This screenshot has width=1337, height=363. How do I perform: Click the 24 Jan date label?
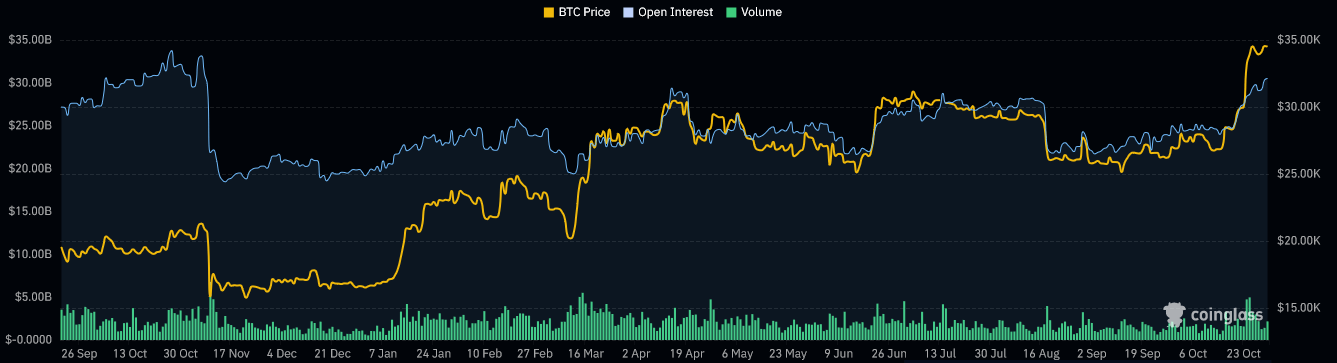[434, 354]
